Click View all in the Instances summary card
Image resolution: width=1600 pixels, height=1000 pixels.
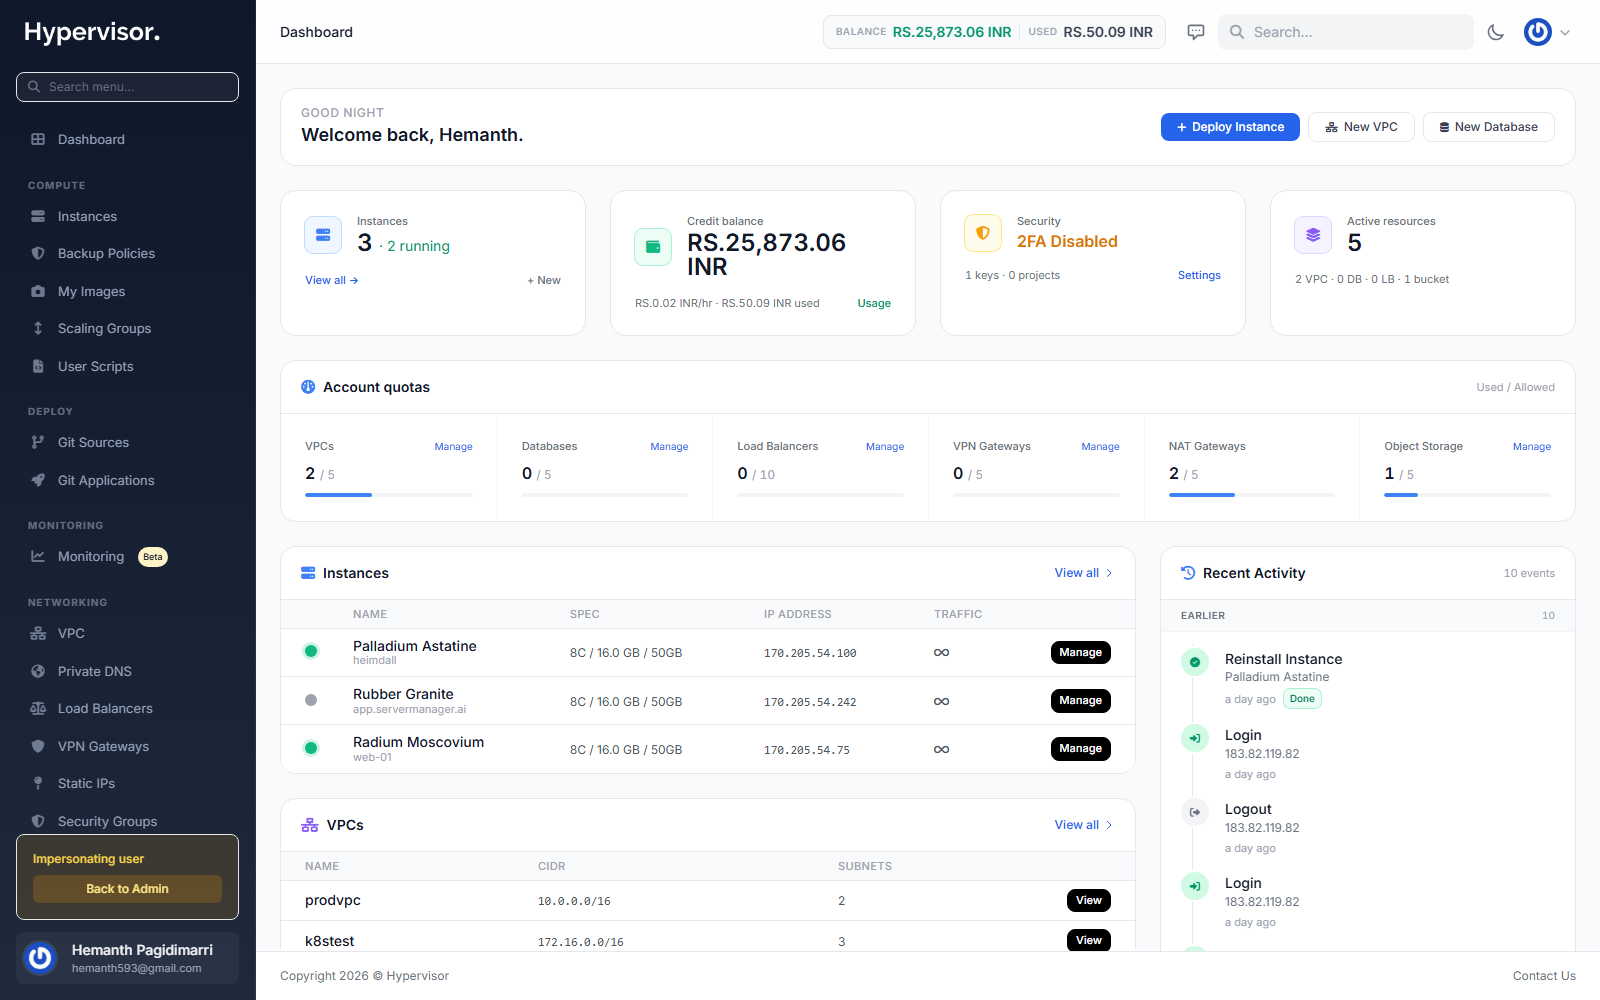click(x=332, y=280)
